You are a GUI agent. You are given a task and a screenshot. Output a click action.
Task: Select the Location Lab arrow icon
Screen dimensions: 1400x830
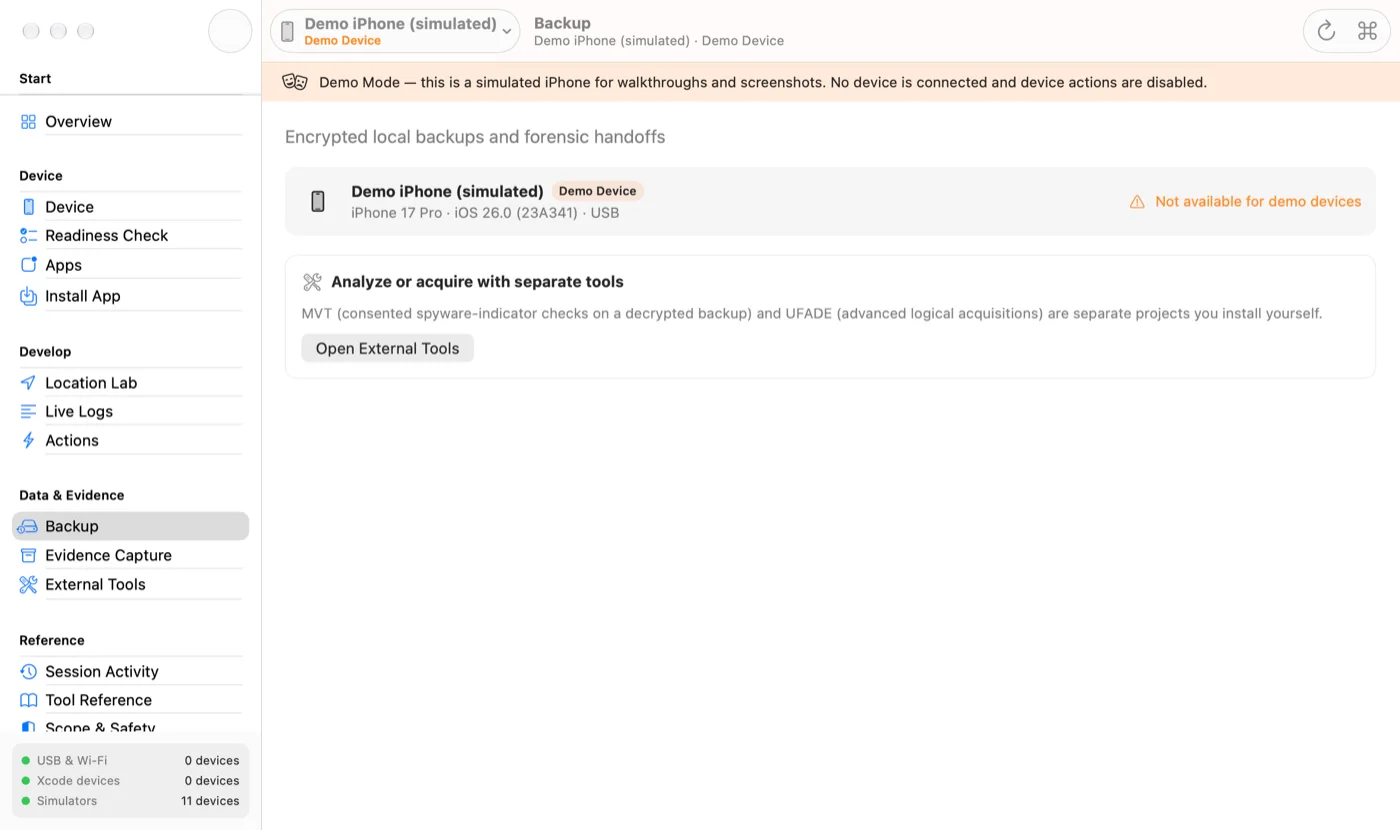point(28,383)
